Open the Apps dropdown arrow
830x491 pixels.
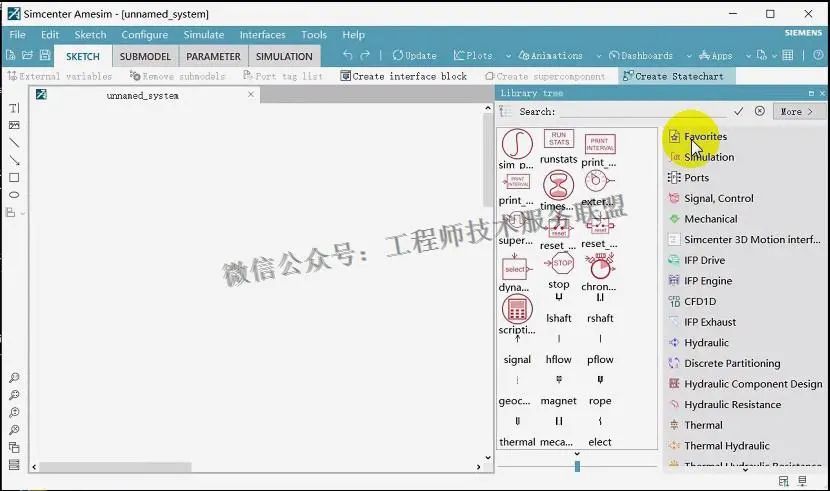tap(748, 56)
